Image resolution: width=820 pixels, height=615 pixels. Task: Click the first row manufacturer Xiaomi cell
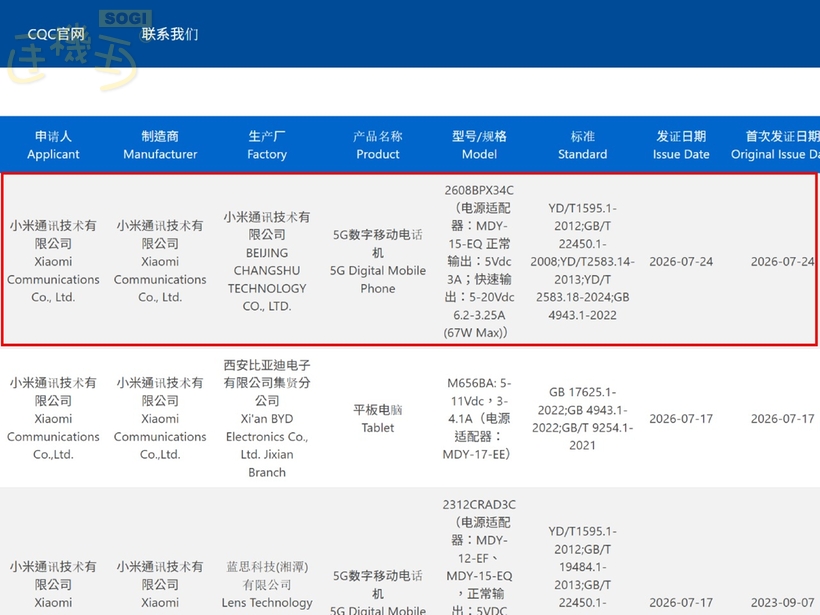[160, 261]
